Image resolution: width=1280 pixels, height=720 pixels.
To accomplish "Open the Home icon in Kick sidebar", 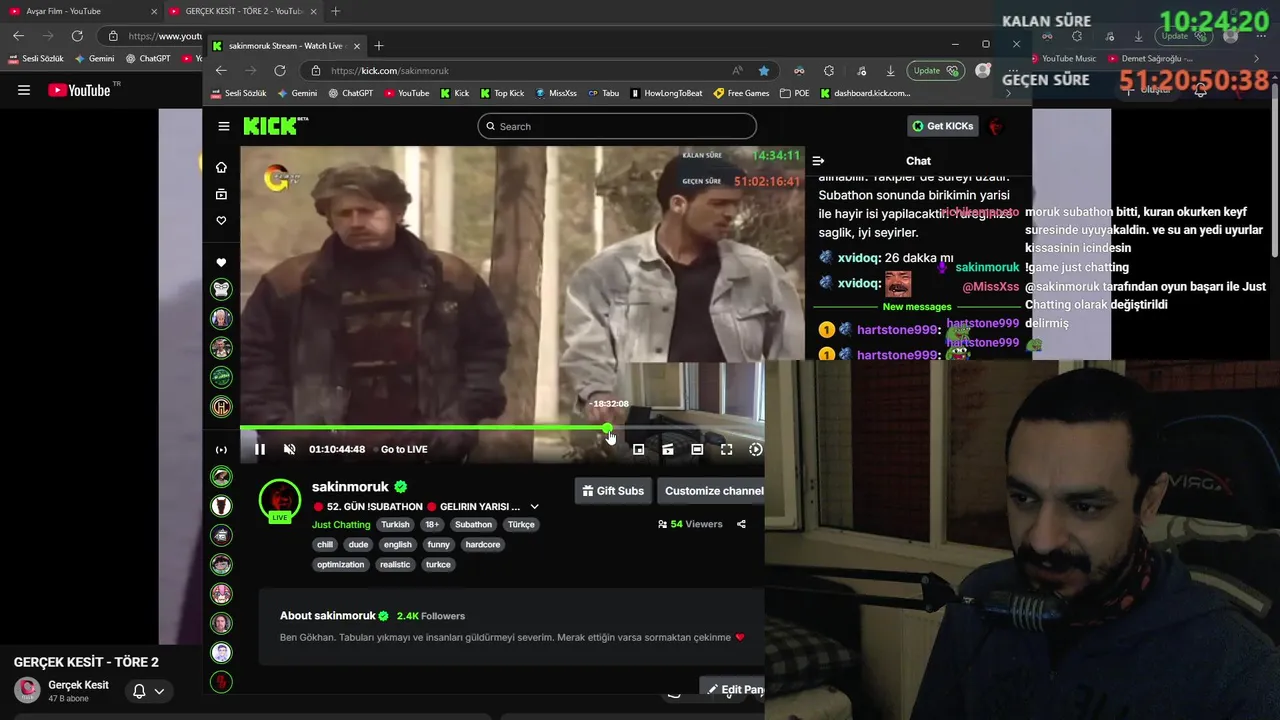I will [221, 167].
